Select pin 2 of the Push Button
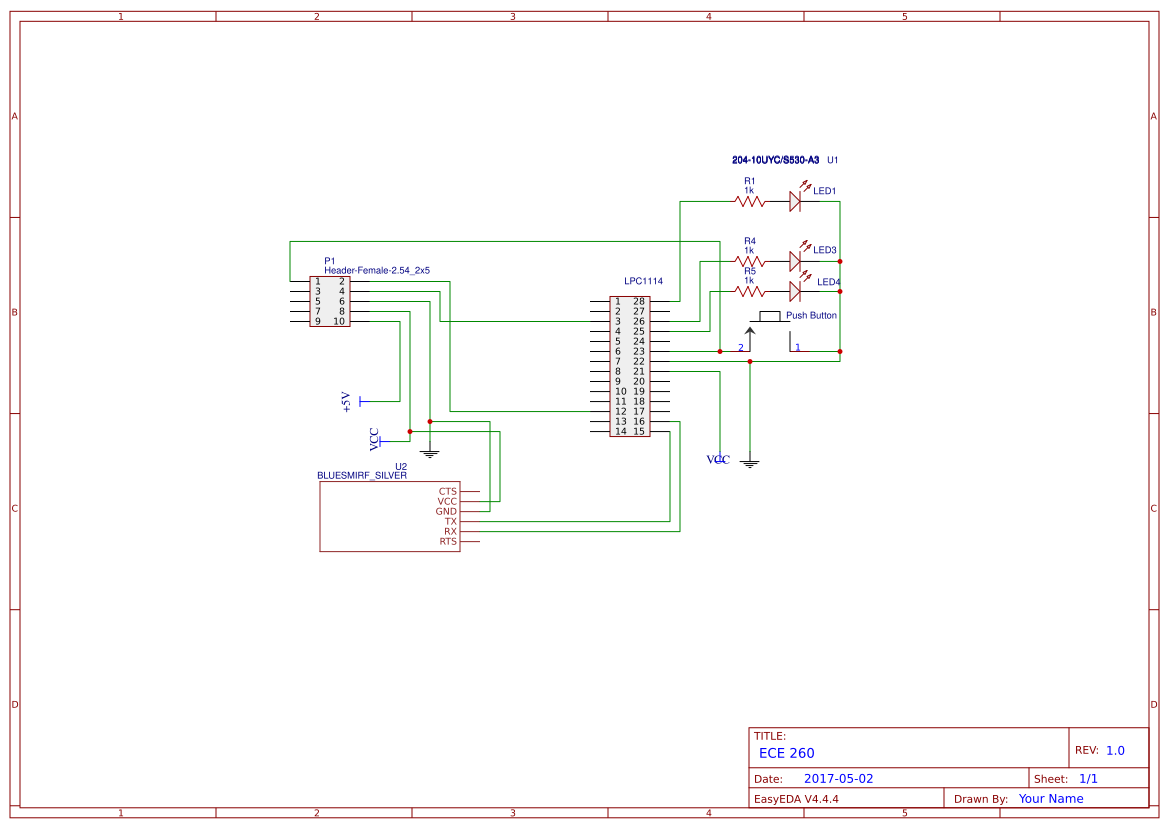 [742, 347]
